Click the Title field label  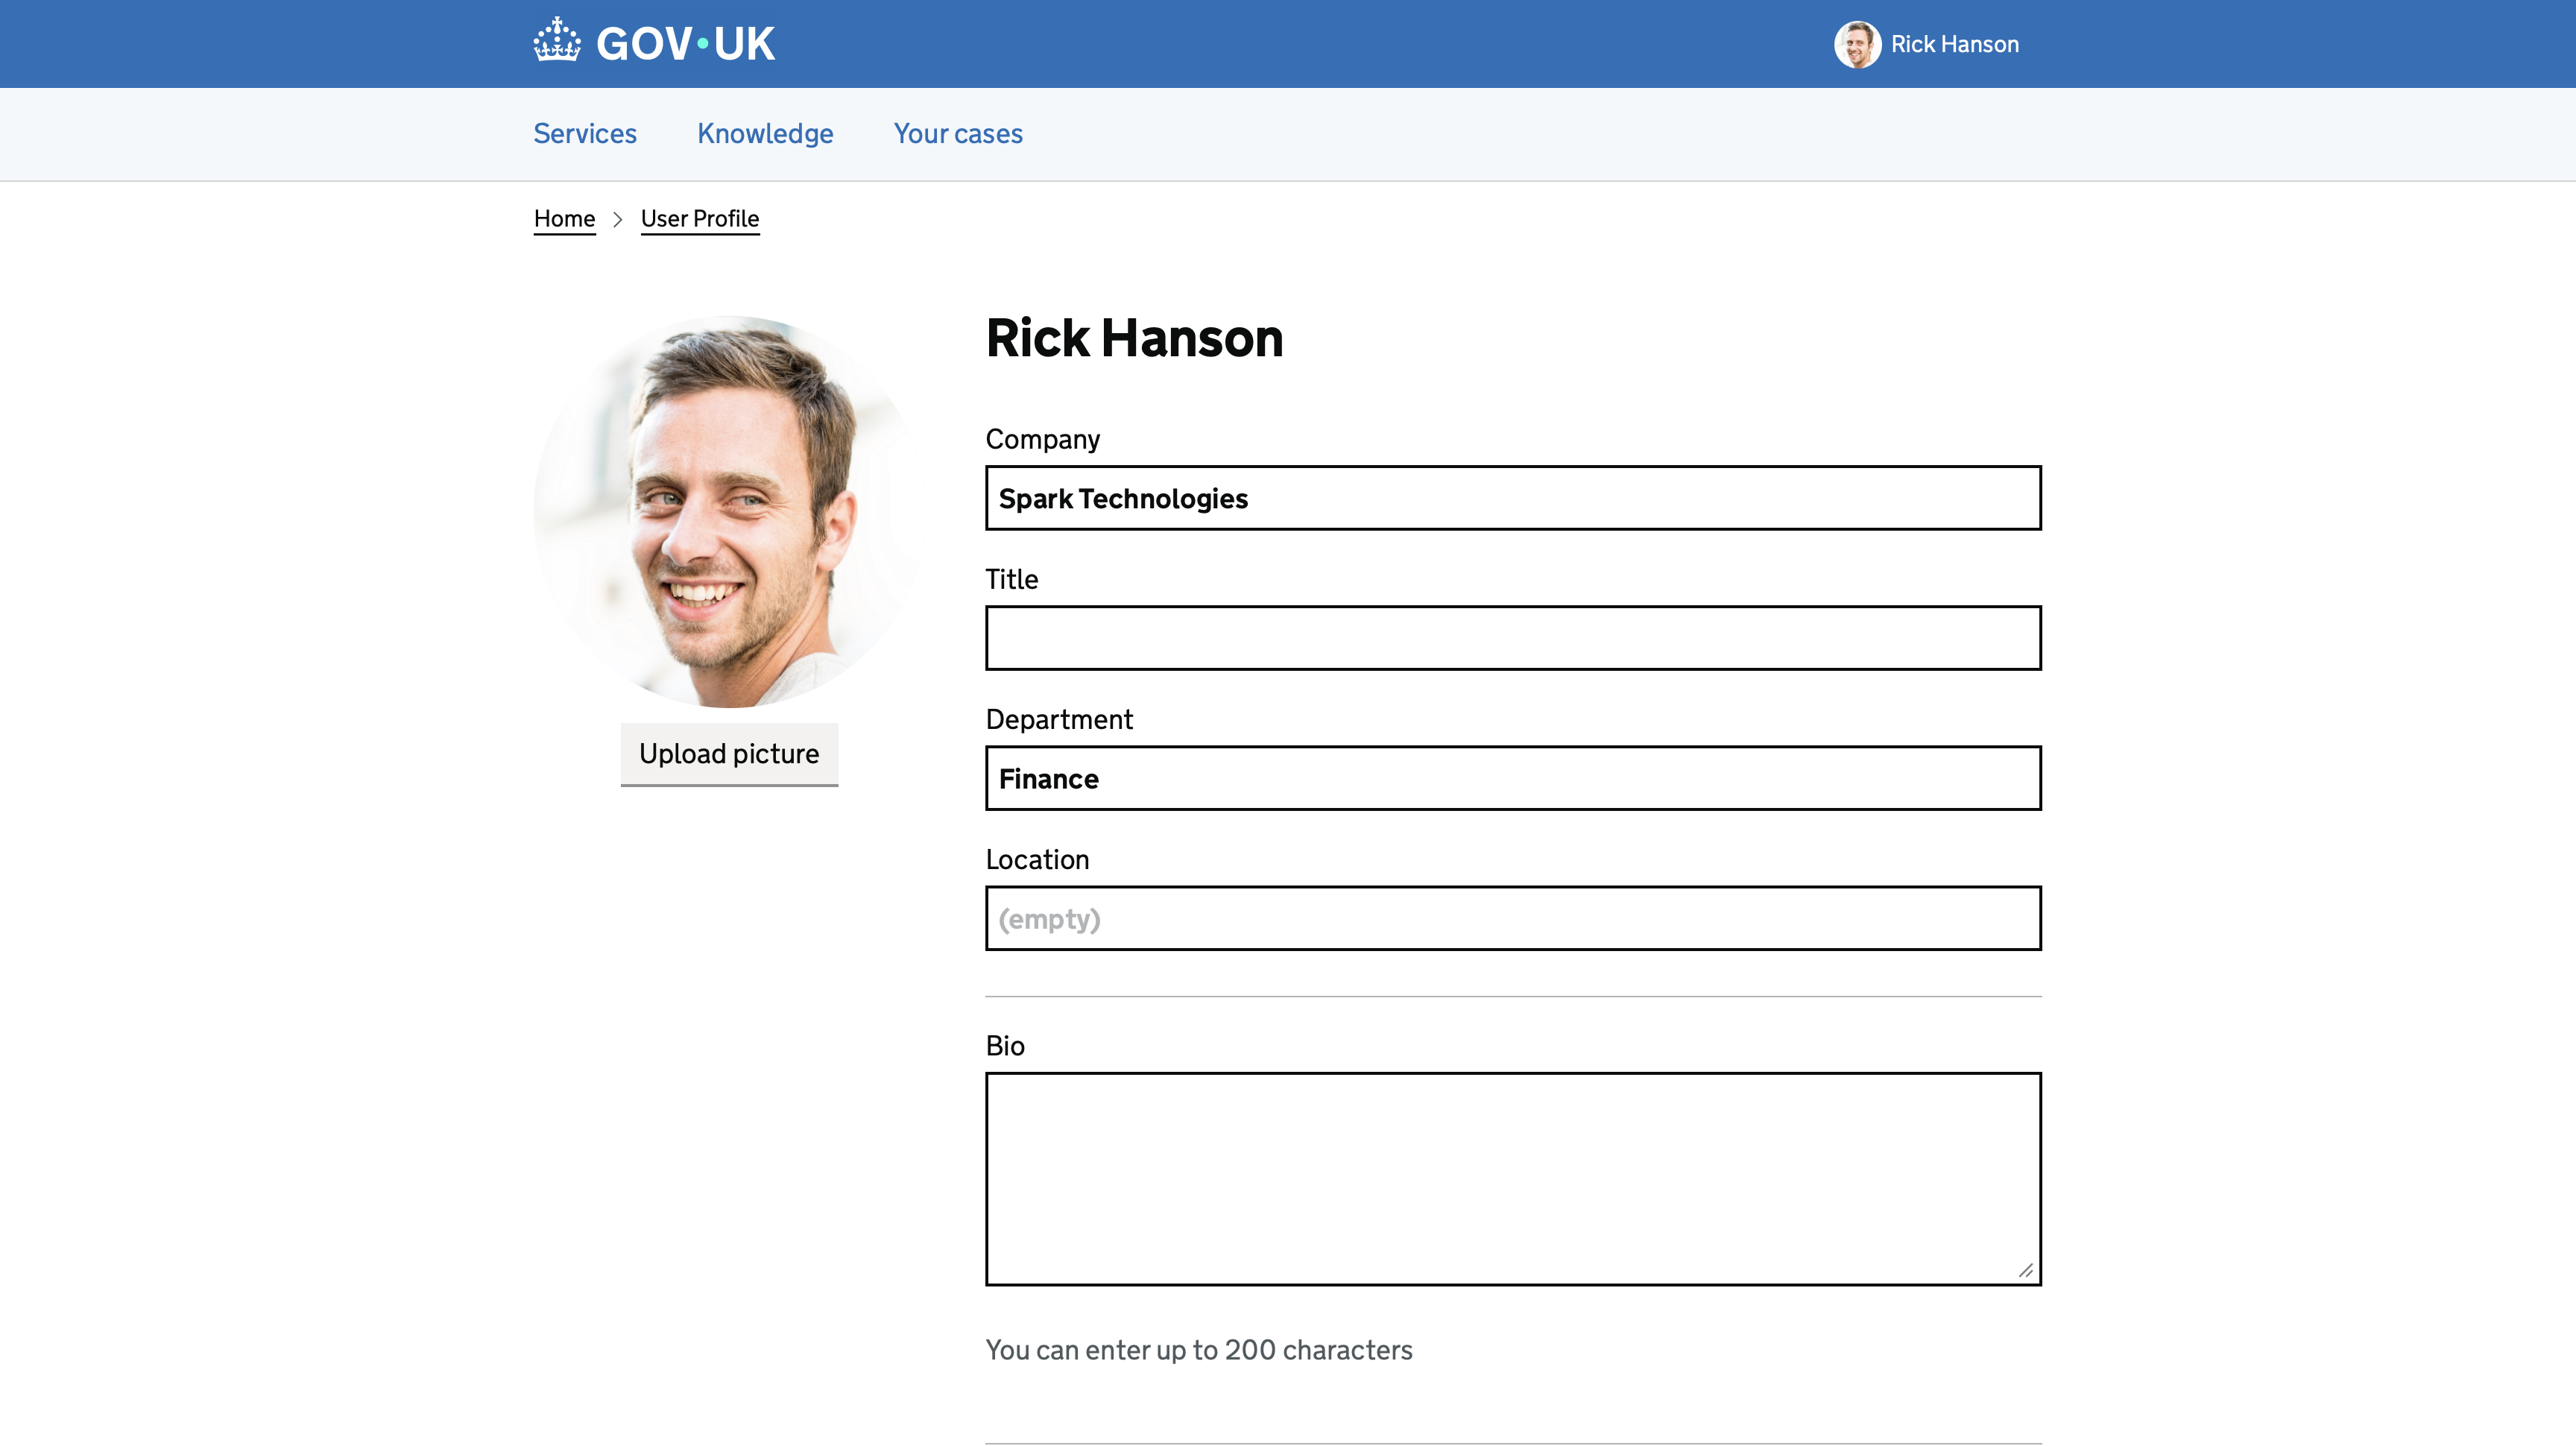(1012, 579)
